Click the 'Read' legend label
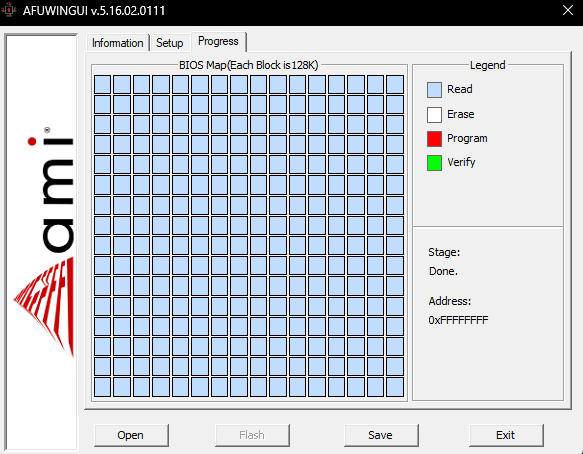The image size is (583, 454). (460, 89)
